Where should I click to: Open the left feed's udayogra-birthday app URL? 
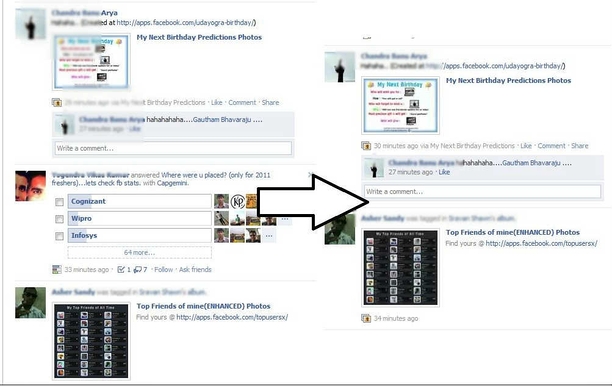point(186,23)
